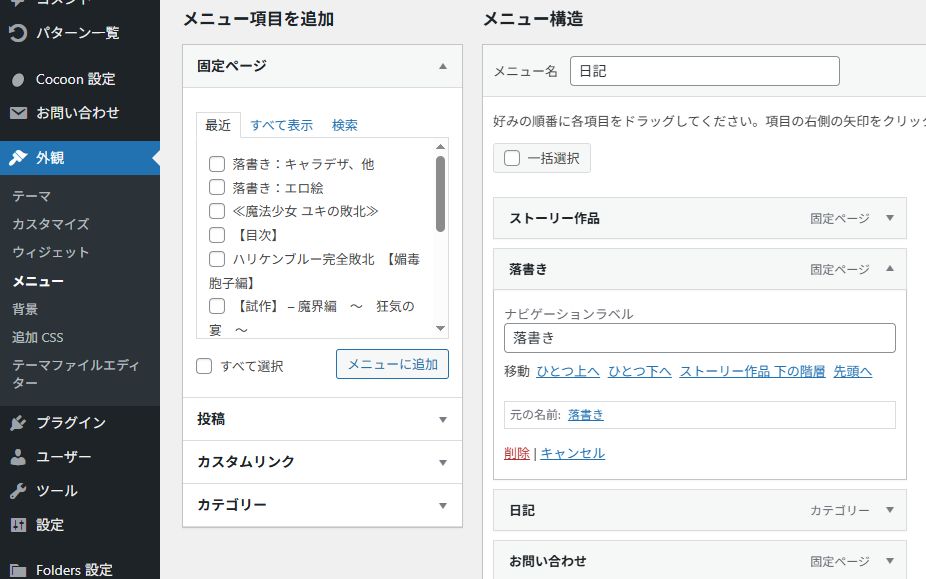Click the 設定 sliders icon
The width and height of the screenshot is (926, 579).
click(18, 525)
